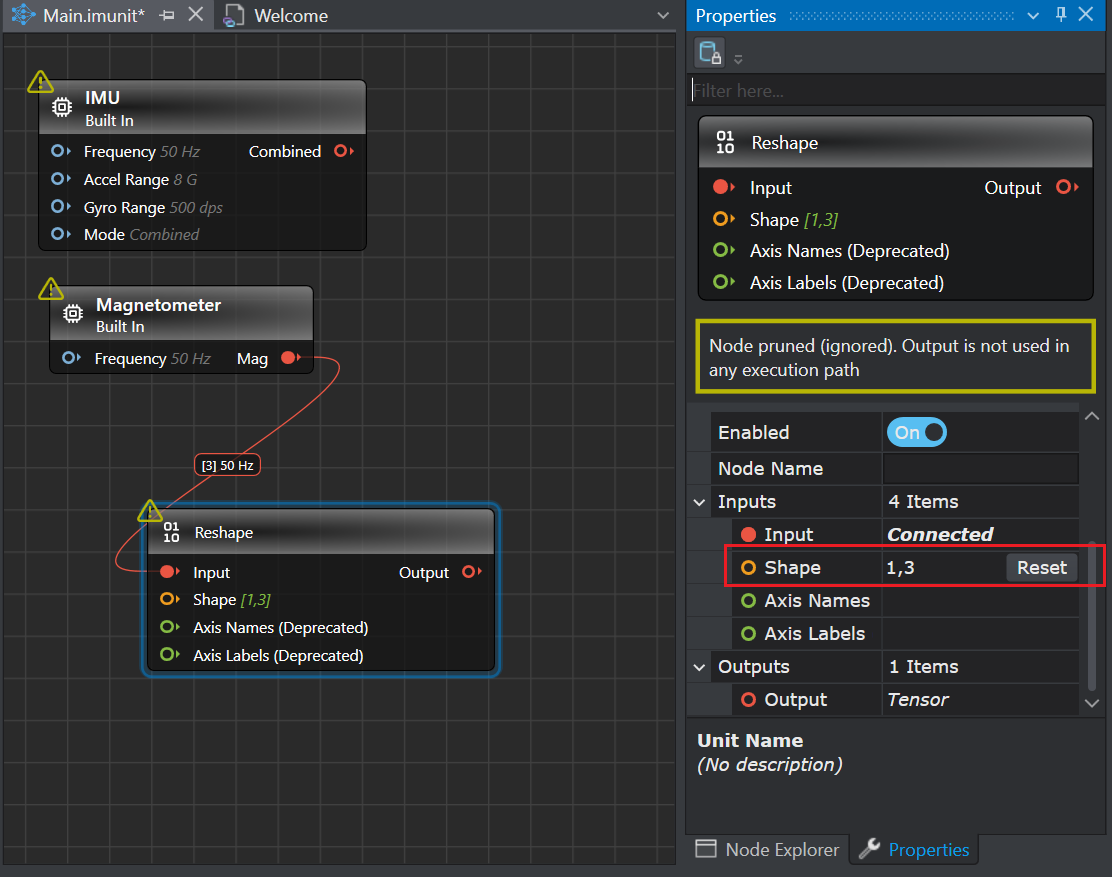Toggle the Enabled switch off
The width and height of the screenshot is (1112, 877).
(x=916, y=432)
